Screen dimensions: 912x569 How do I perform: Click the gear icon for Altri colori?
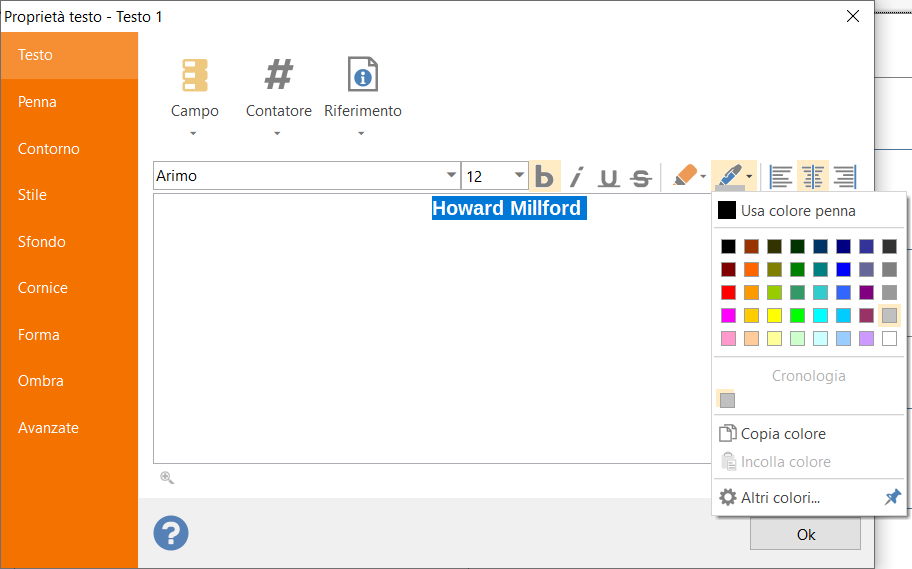tap(728, 497)
